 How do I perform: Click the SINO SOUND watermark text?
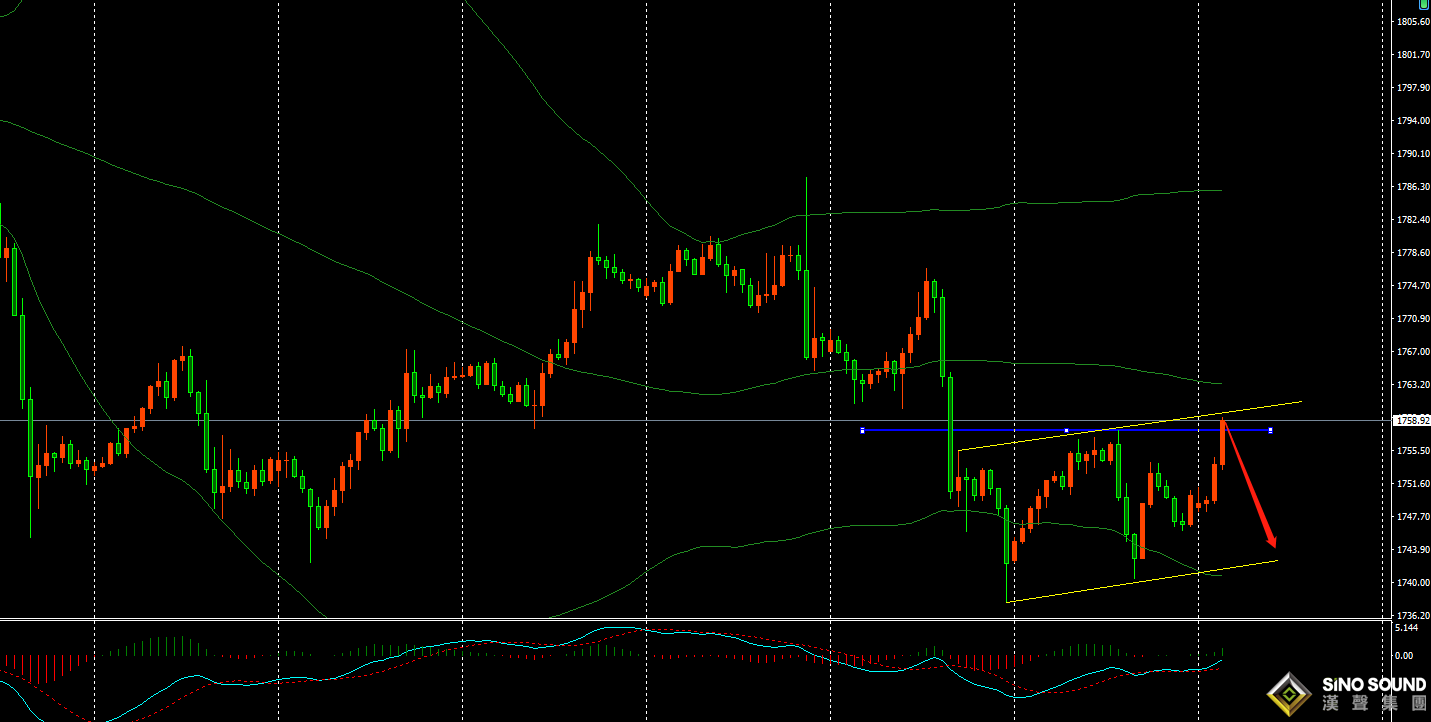tap(1374, 685)
